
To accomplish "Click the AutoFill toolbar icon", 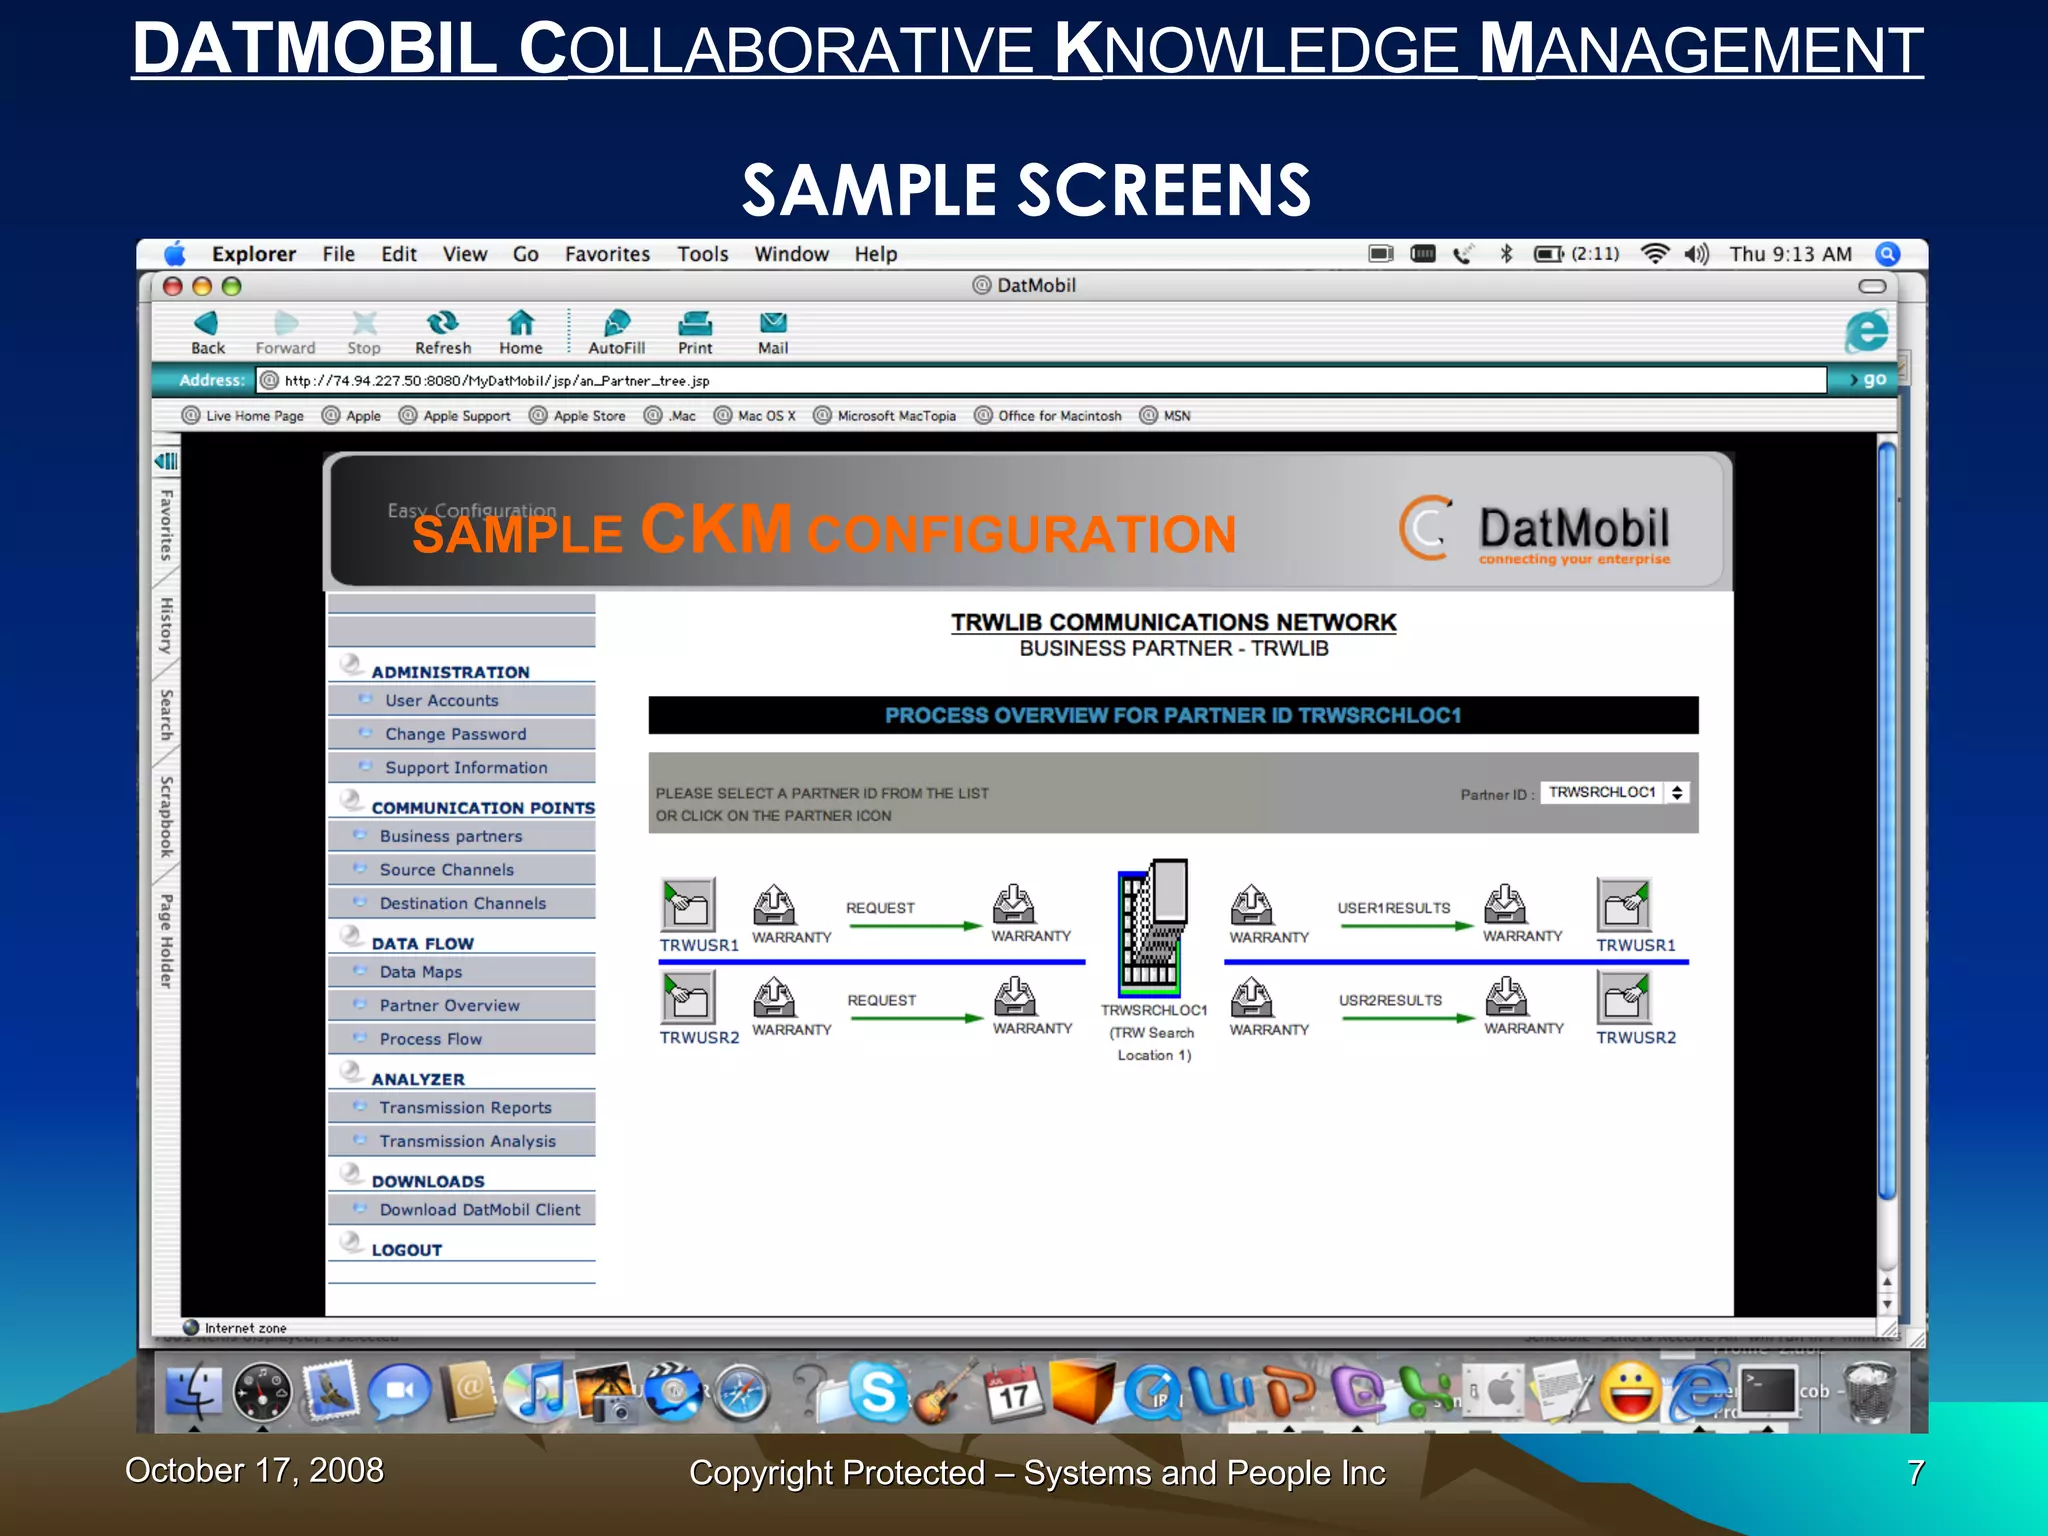I will [x=616, y=322].
